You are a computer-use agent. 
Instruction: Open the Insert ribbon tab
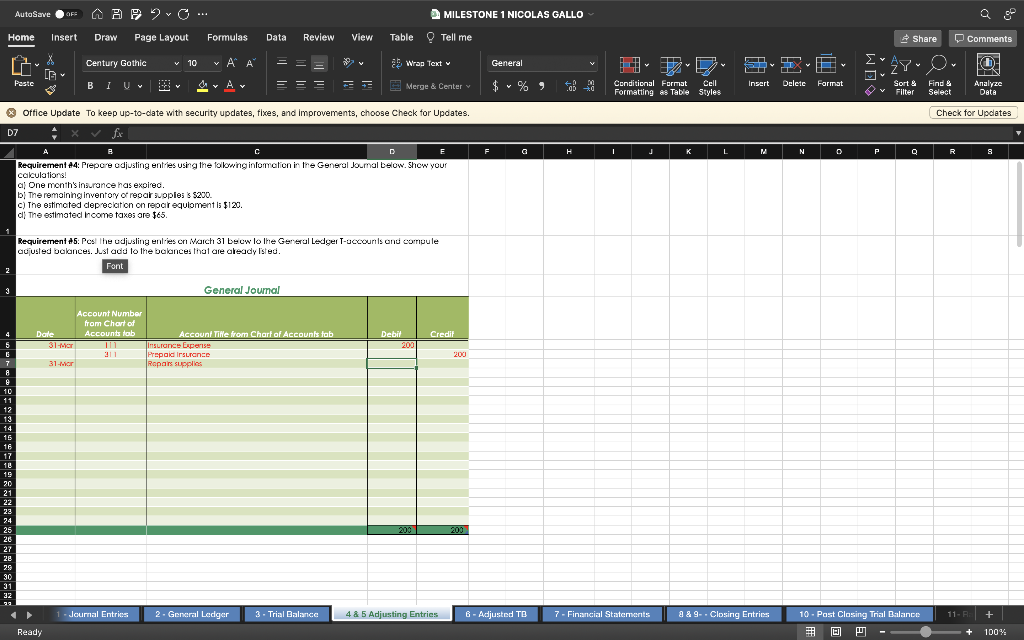(x=64, y=37)
